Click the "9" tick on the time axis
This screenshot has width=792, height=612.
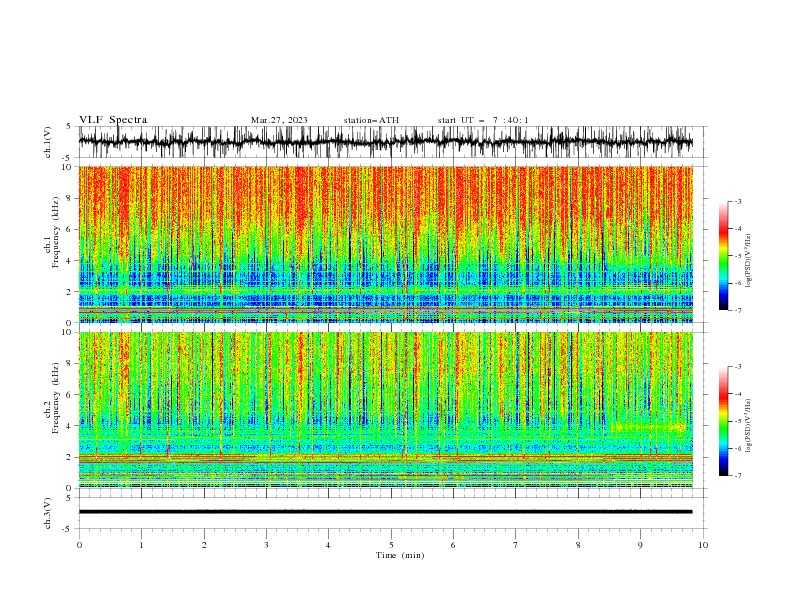pyautogui.click(x=640, y=545)
